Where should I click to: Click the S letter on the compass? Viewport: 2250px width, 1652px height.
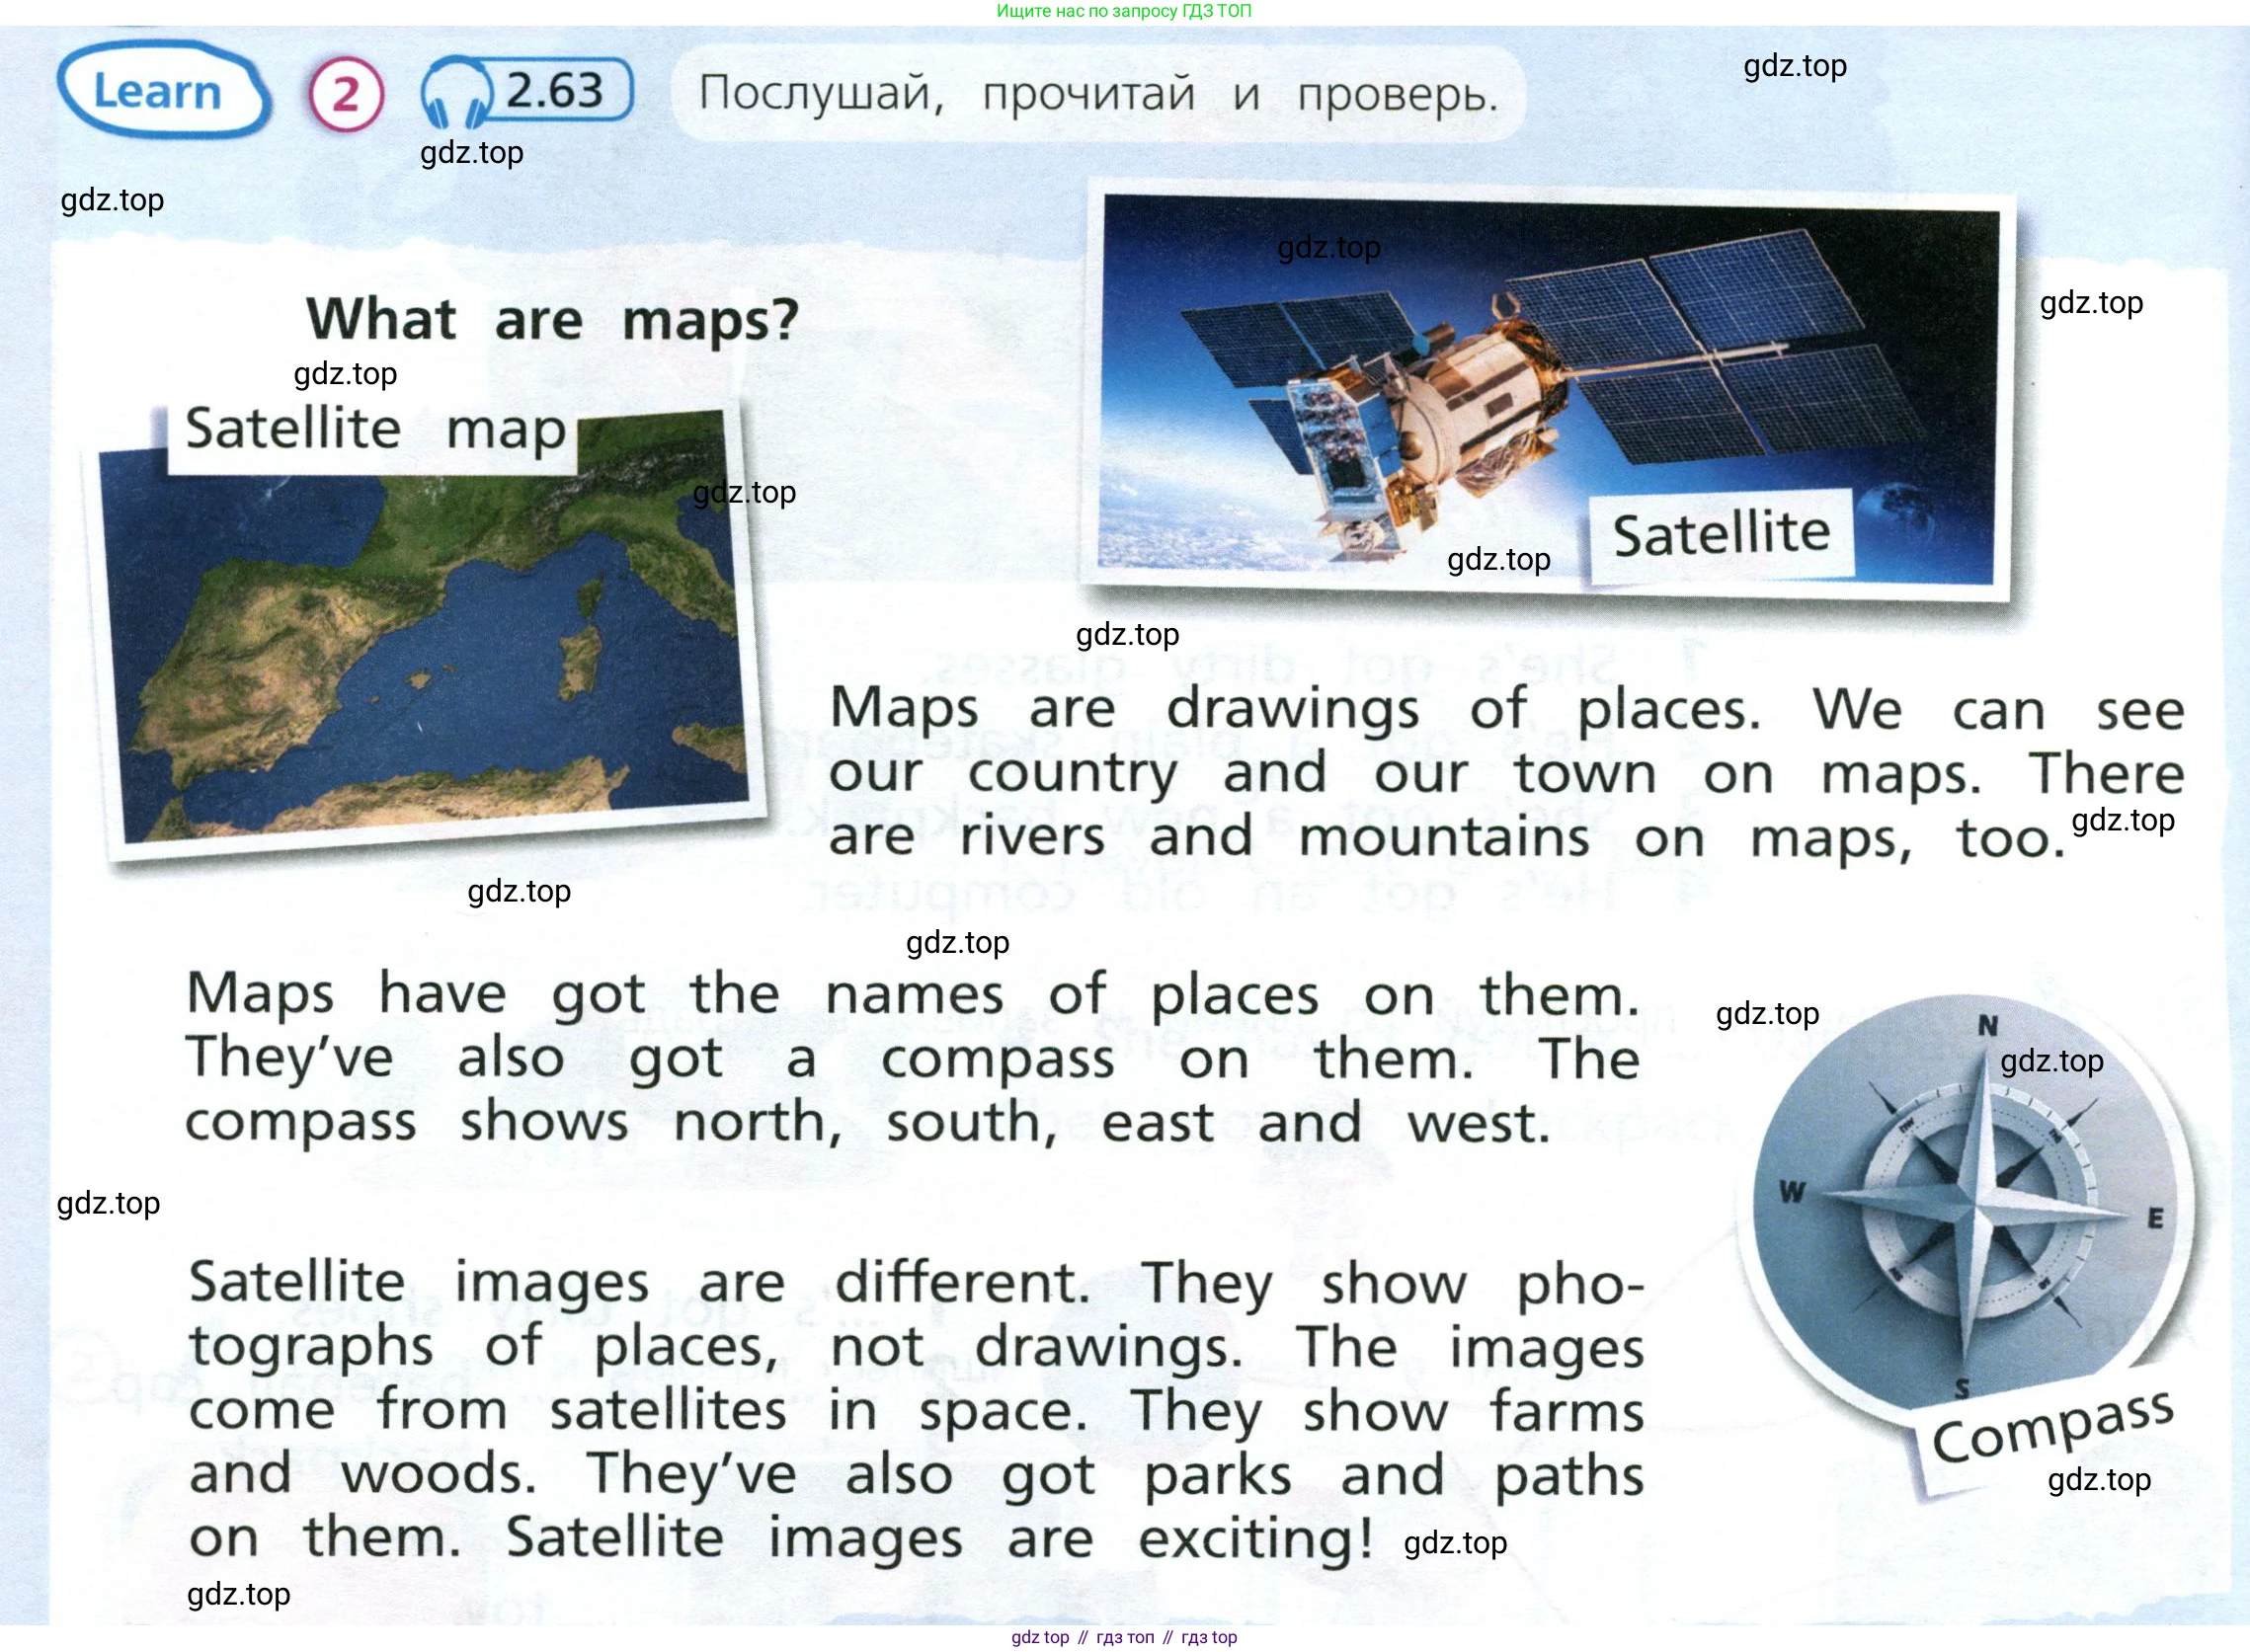point(1962,1388)
